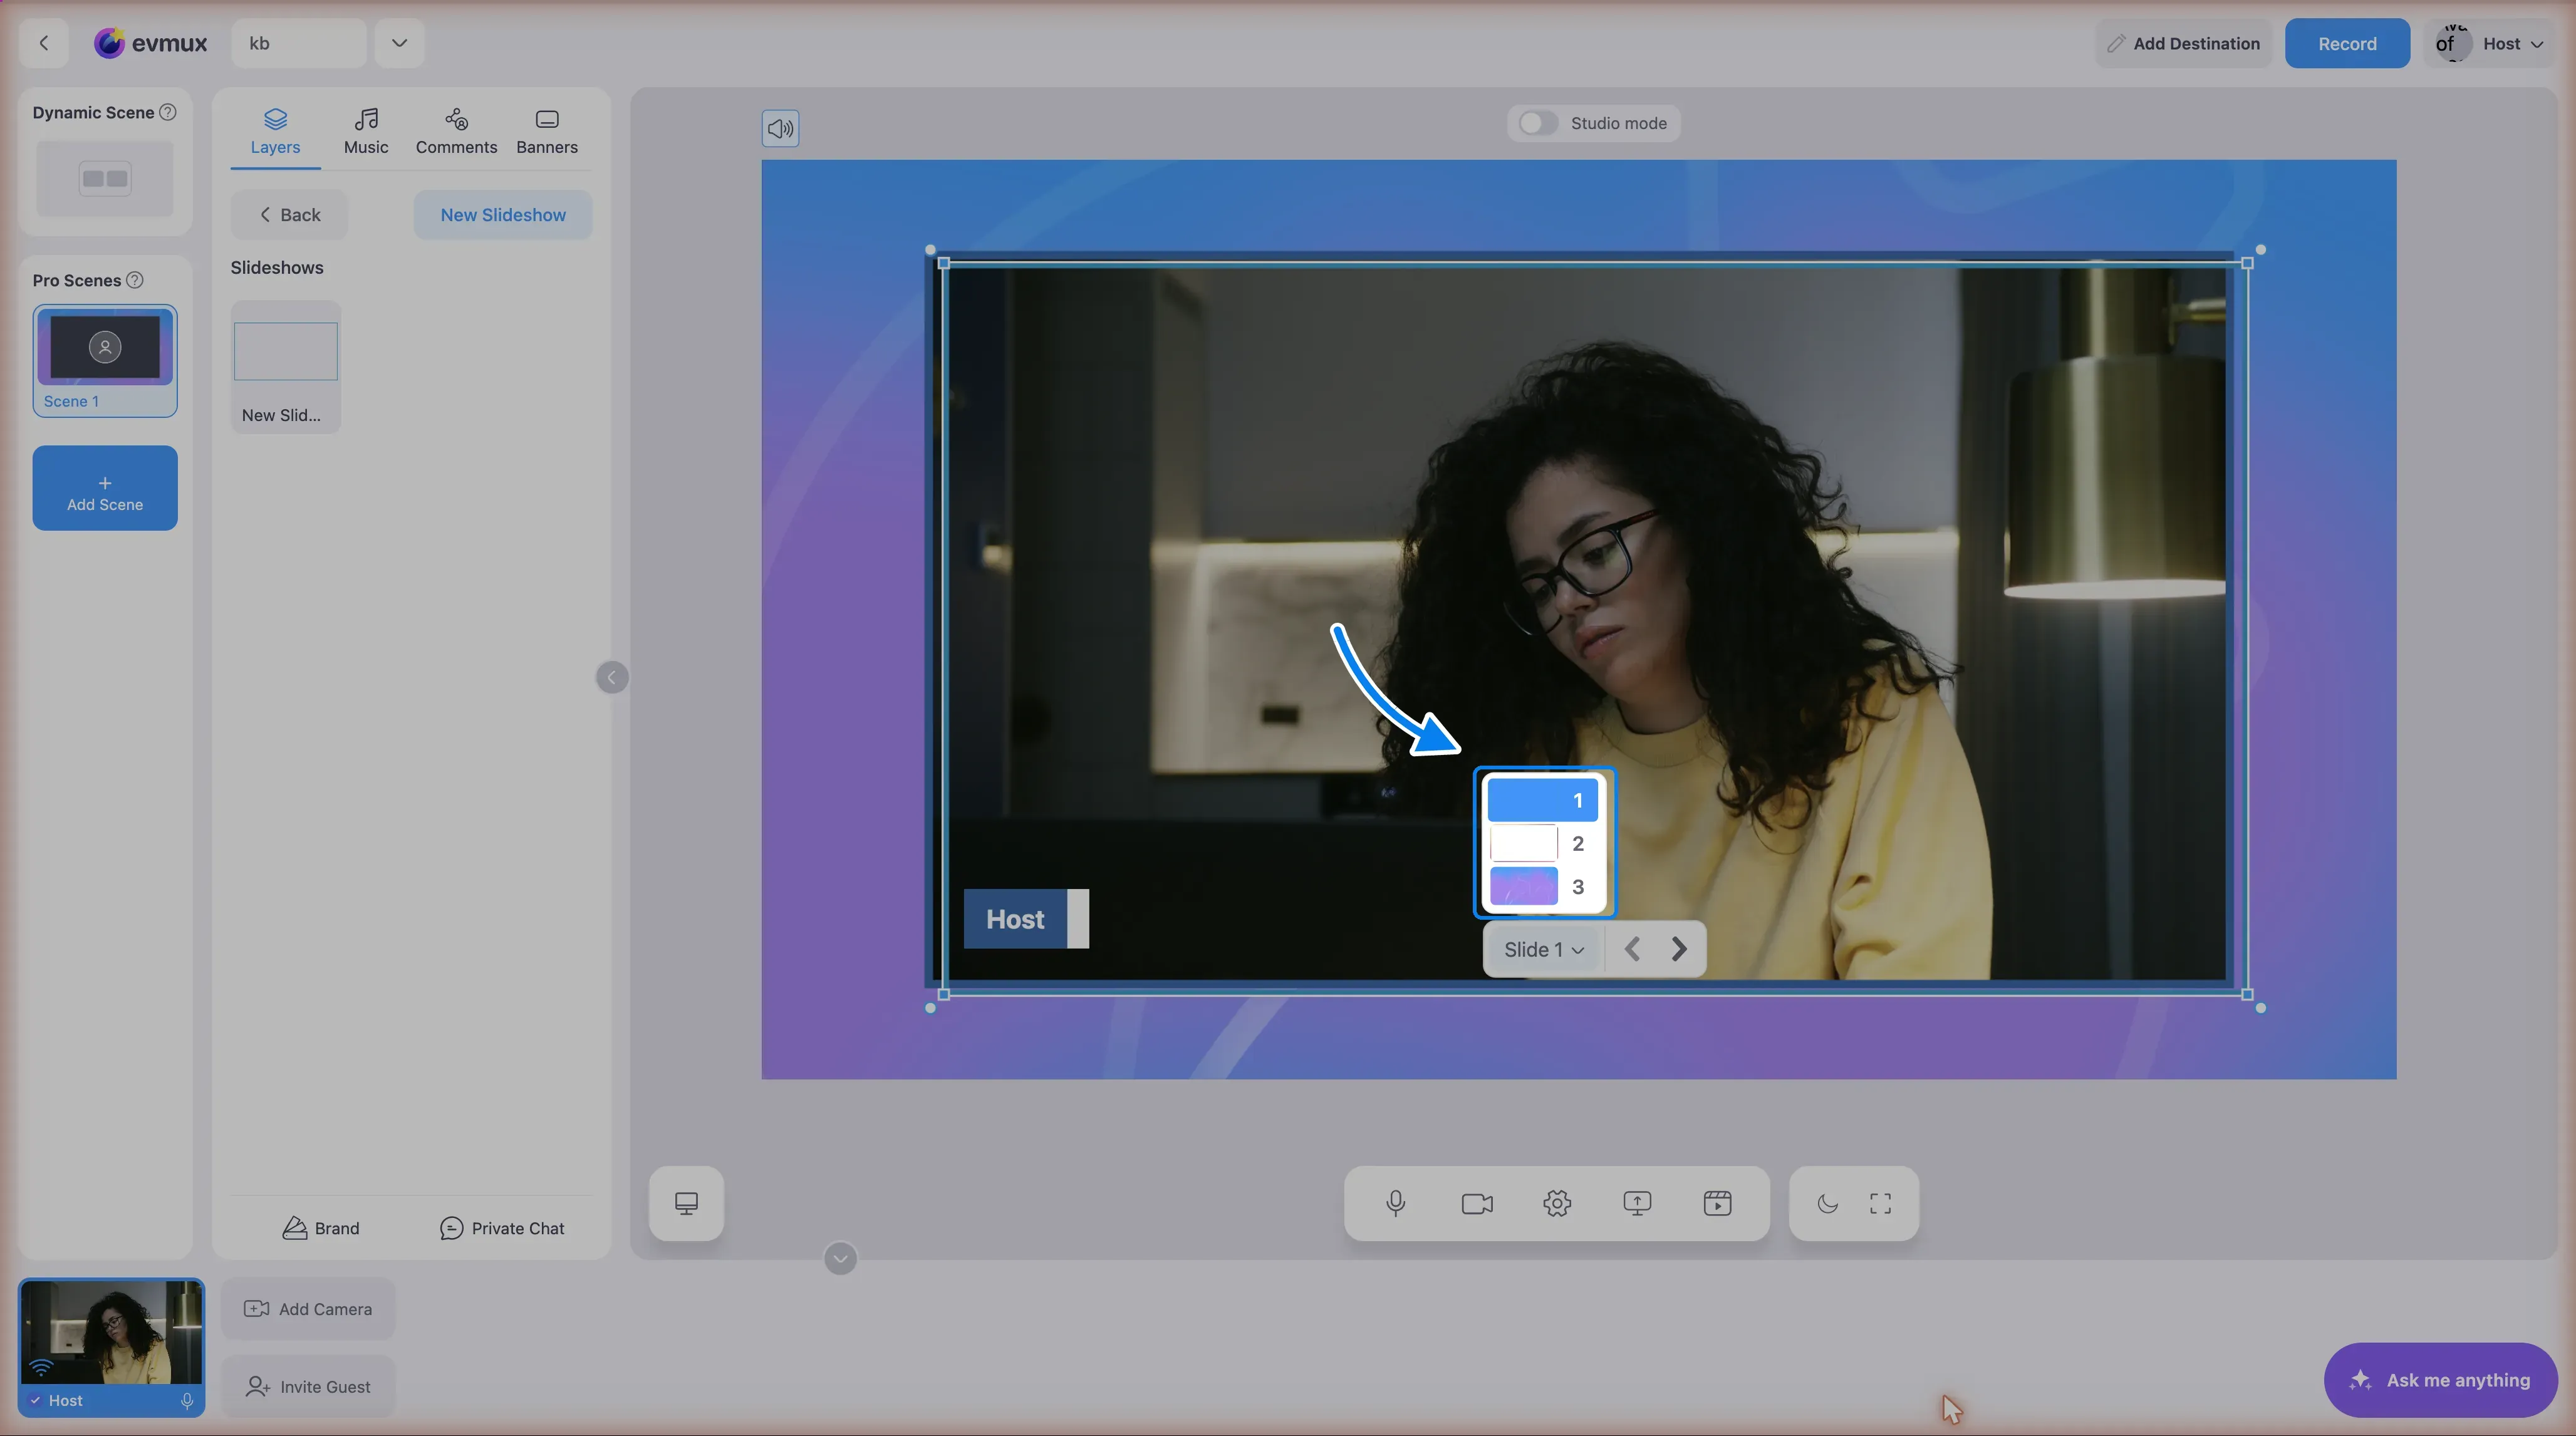Open settings gear in bottom toolbar
Viewport: 2576px width, 1436px height.
pyautogui.click(x=1557, y=1203)
